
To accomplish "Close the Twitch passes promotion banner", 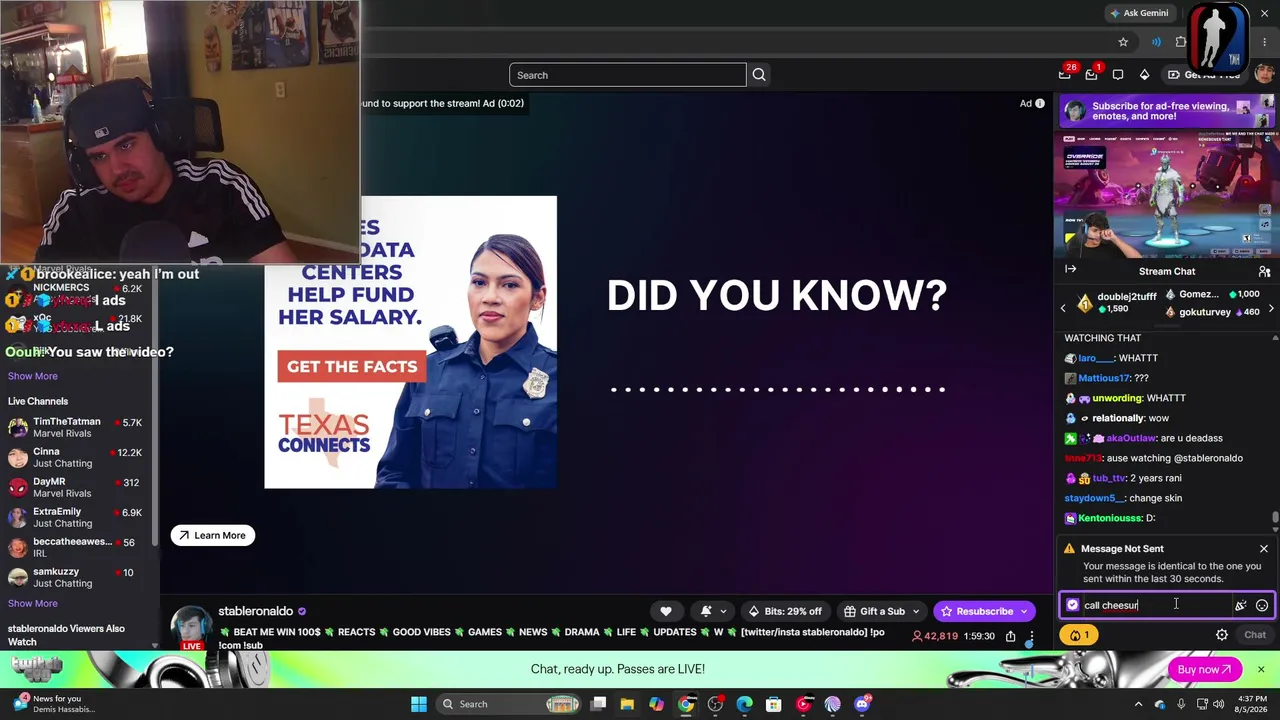I will [1261, 669].
